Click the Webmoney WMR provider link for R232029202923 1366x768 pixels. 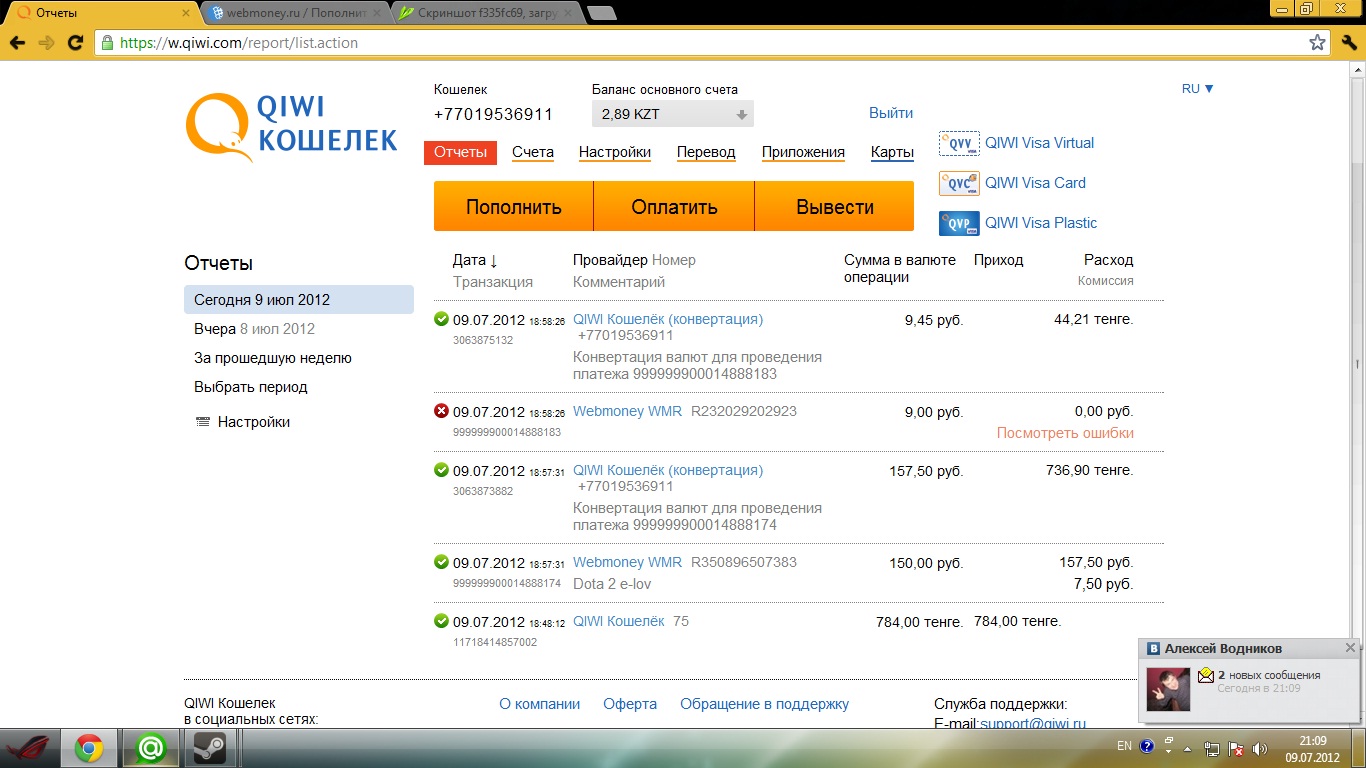click(627, 411)
